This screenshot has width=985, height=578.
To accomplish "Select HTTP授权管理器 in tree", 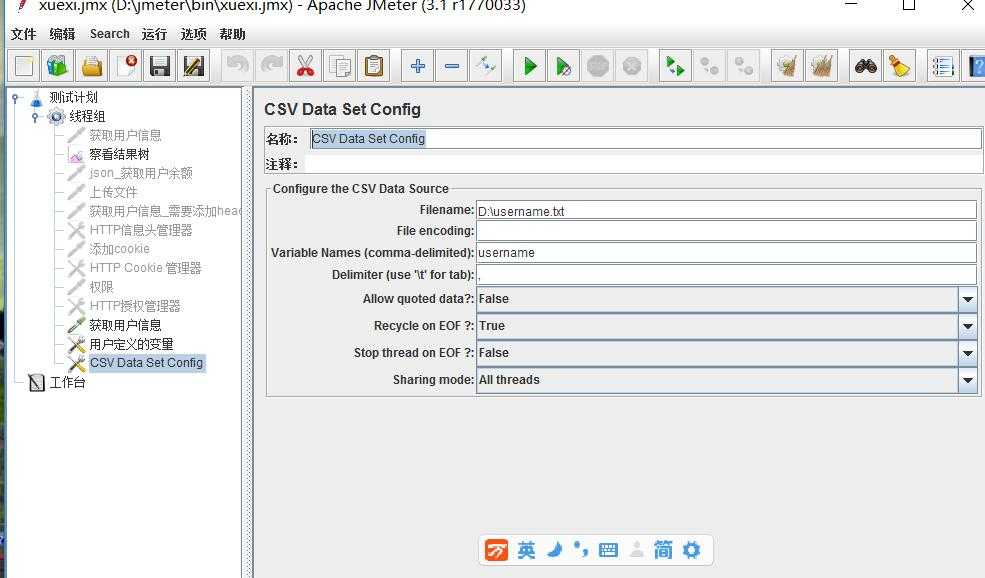I will (x=134, y=306).
